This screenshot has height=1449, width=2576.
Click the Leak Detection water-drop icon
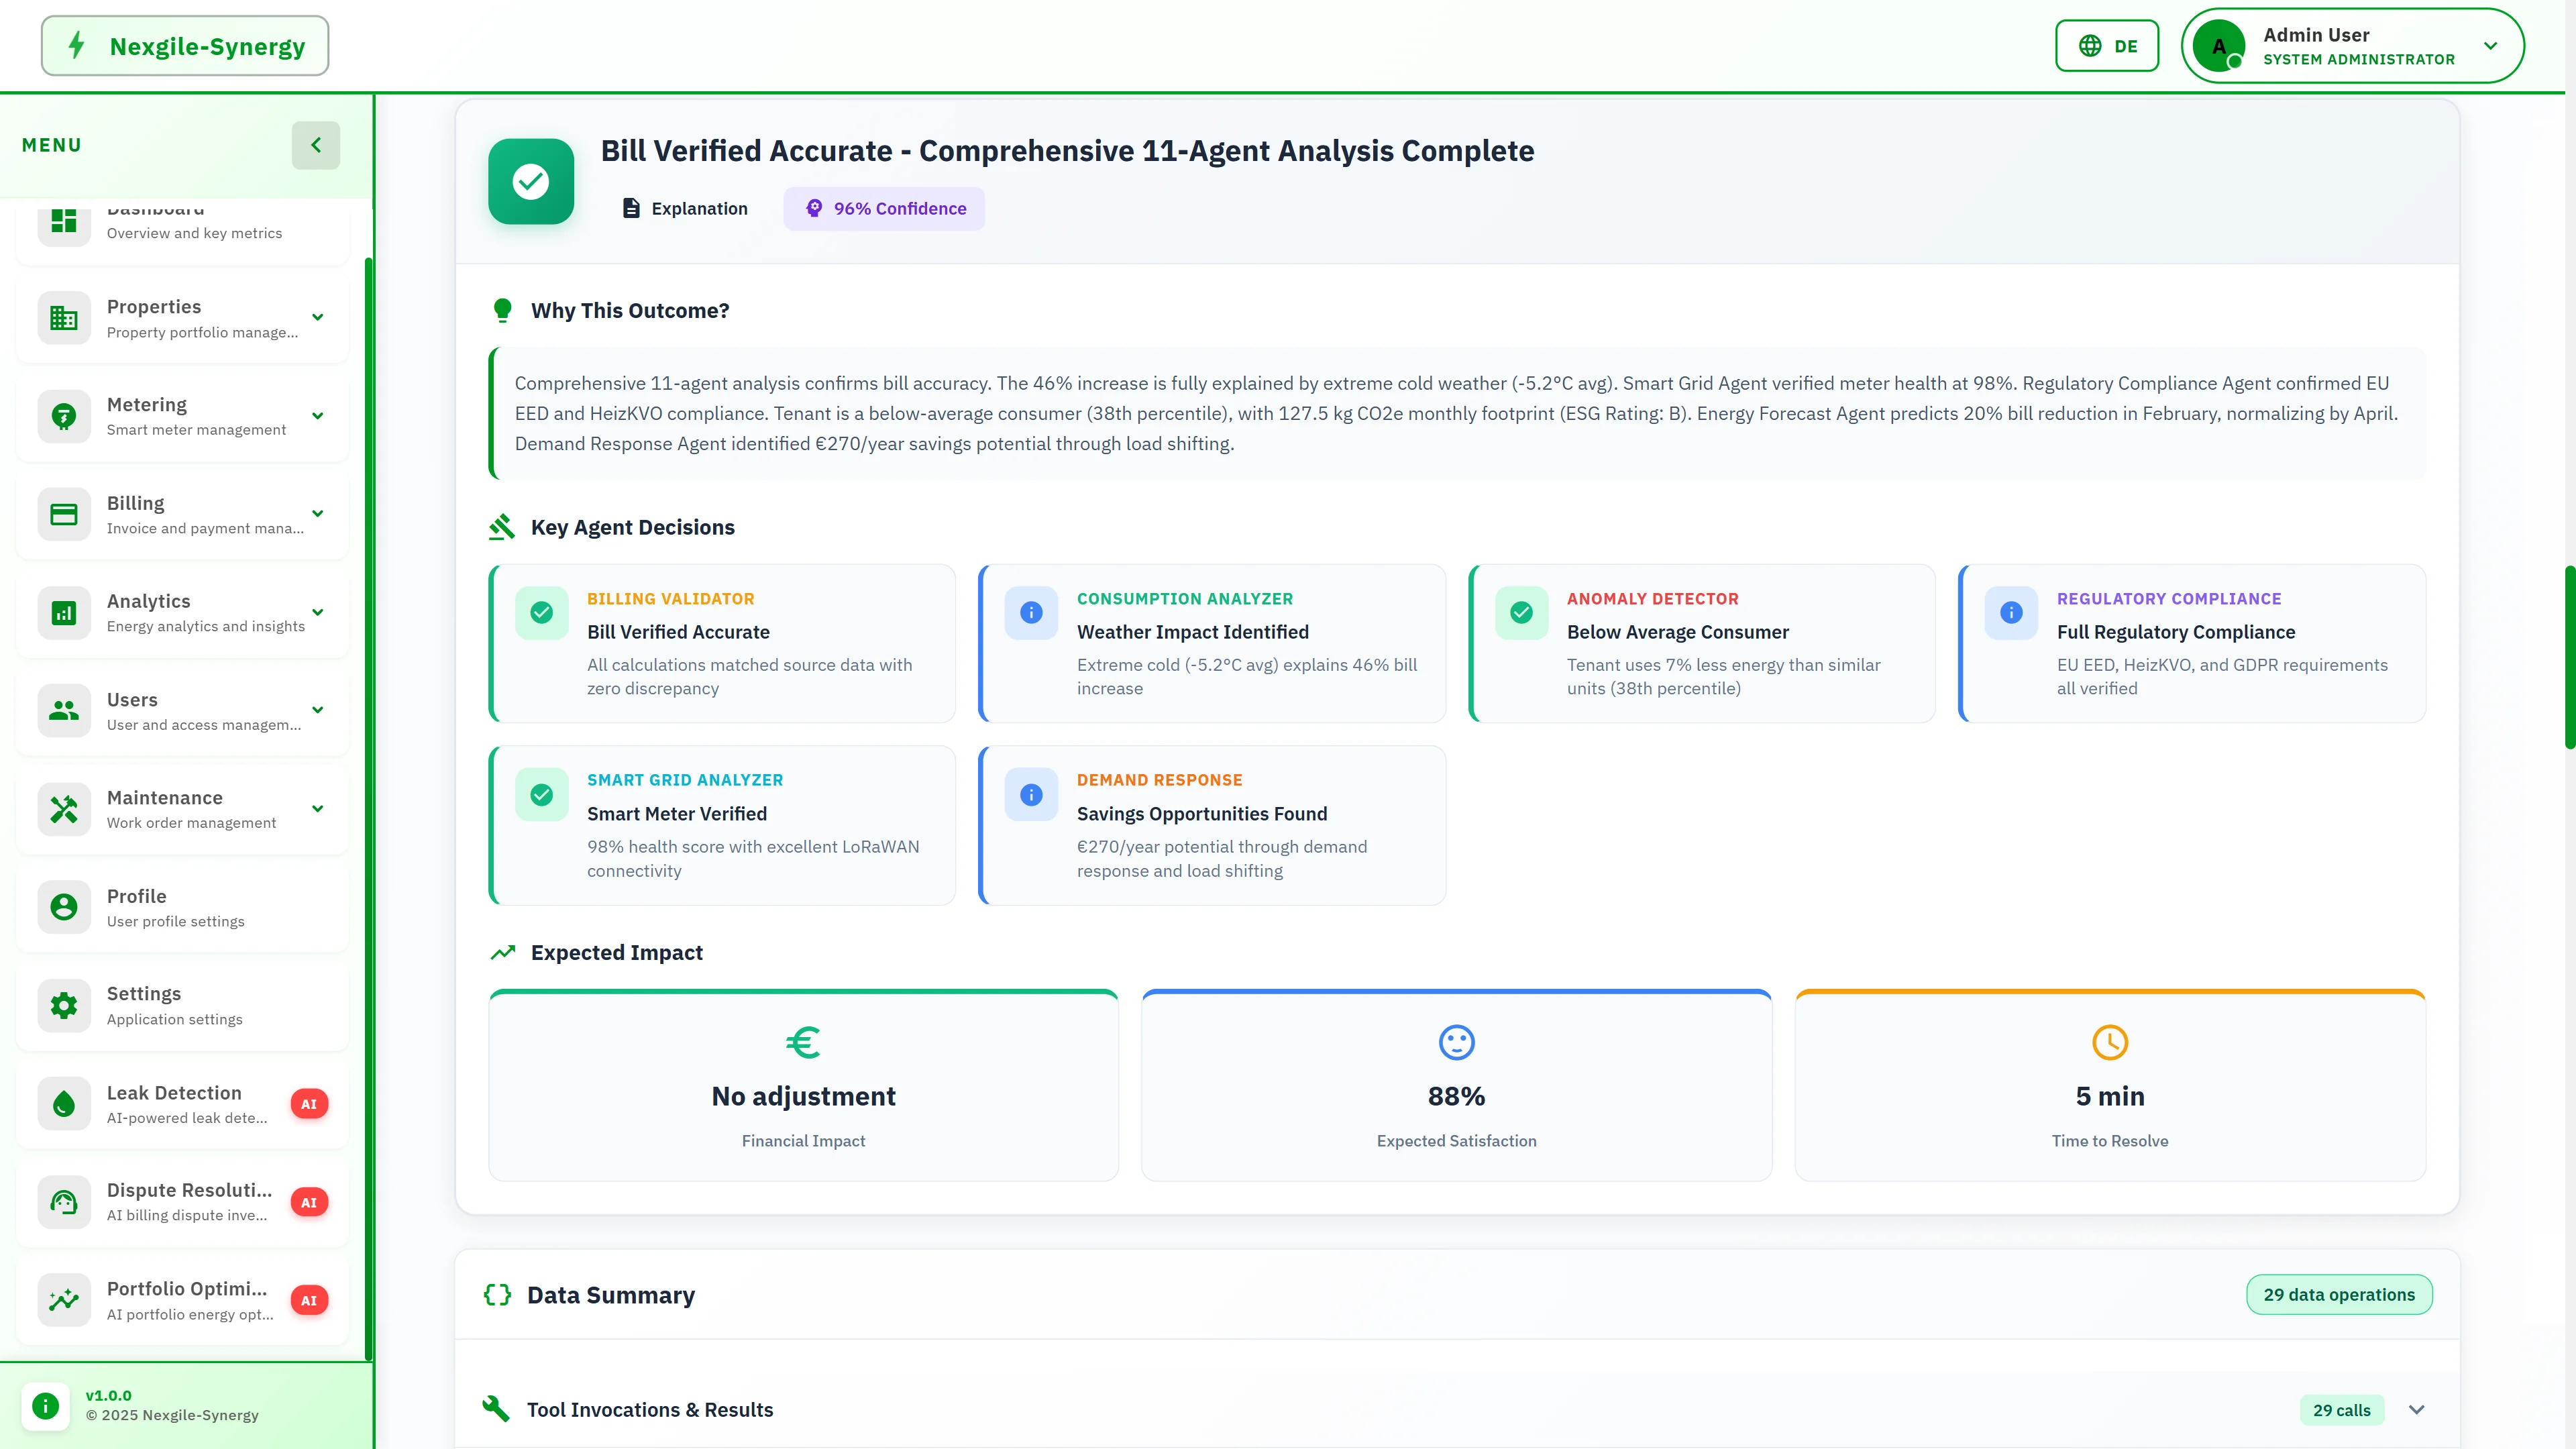coord(63,1103)
